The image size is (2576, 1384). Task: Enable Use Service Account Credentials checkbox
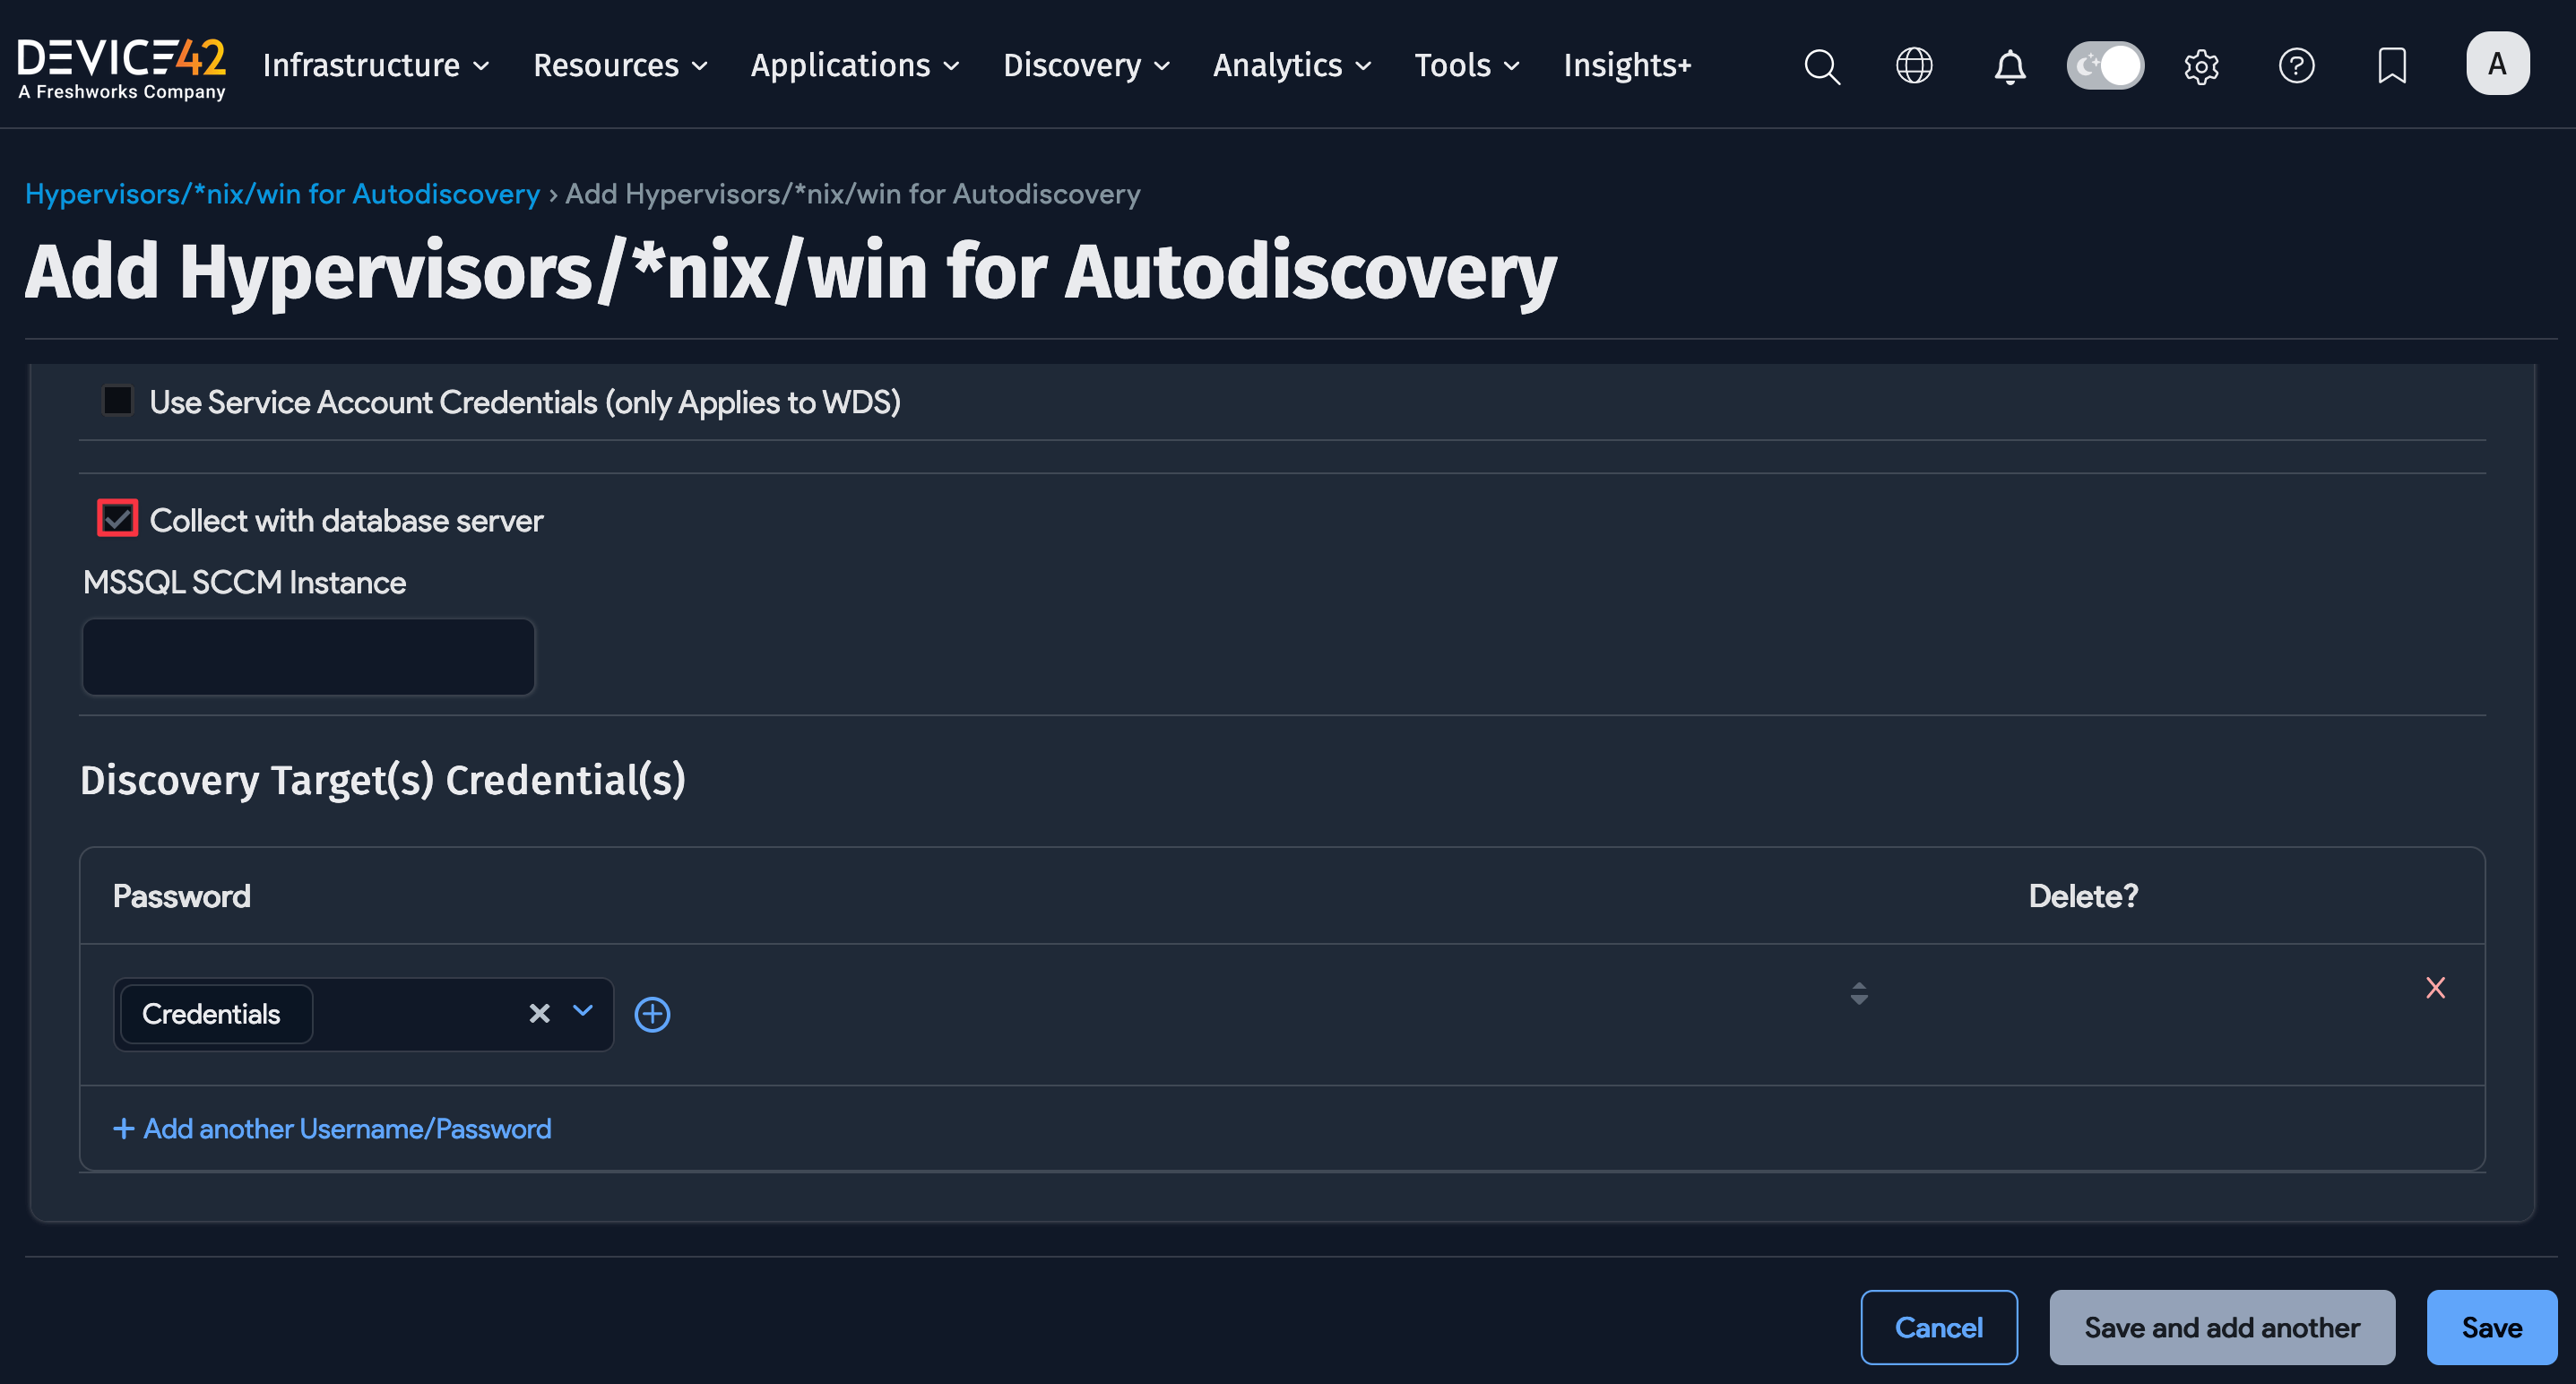coord(118,401)
